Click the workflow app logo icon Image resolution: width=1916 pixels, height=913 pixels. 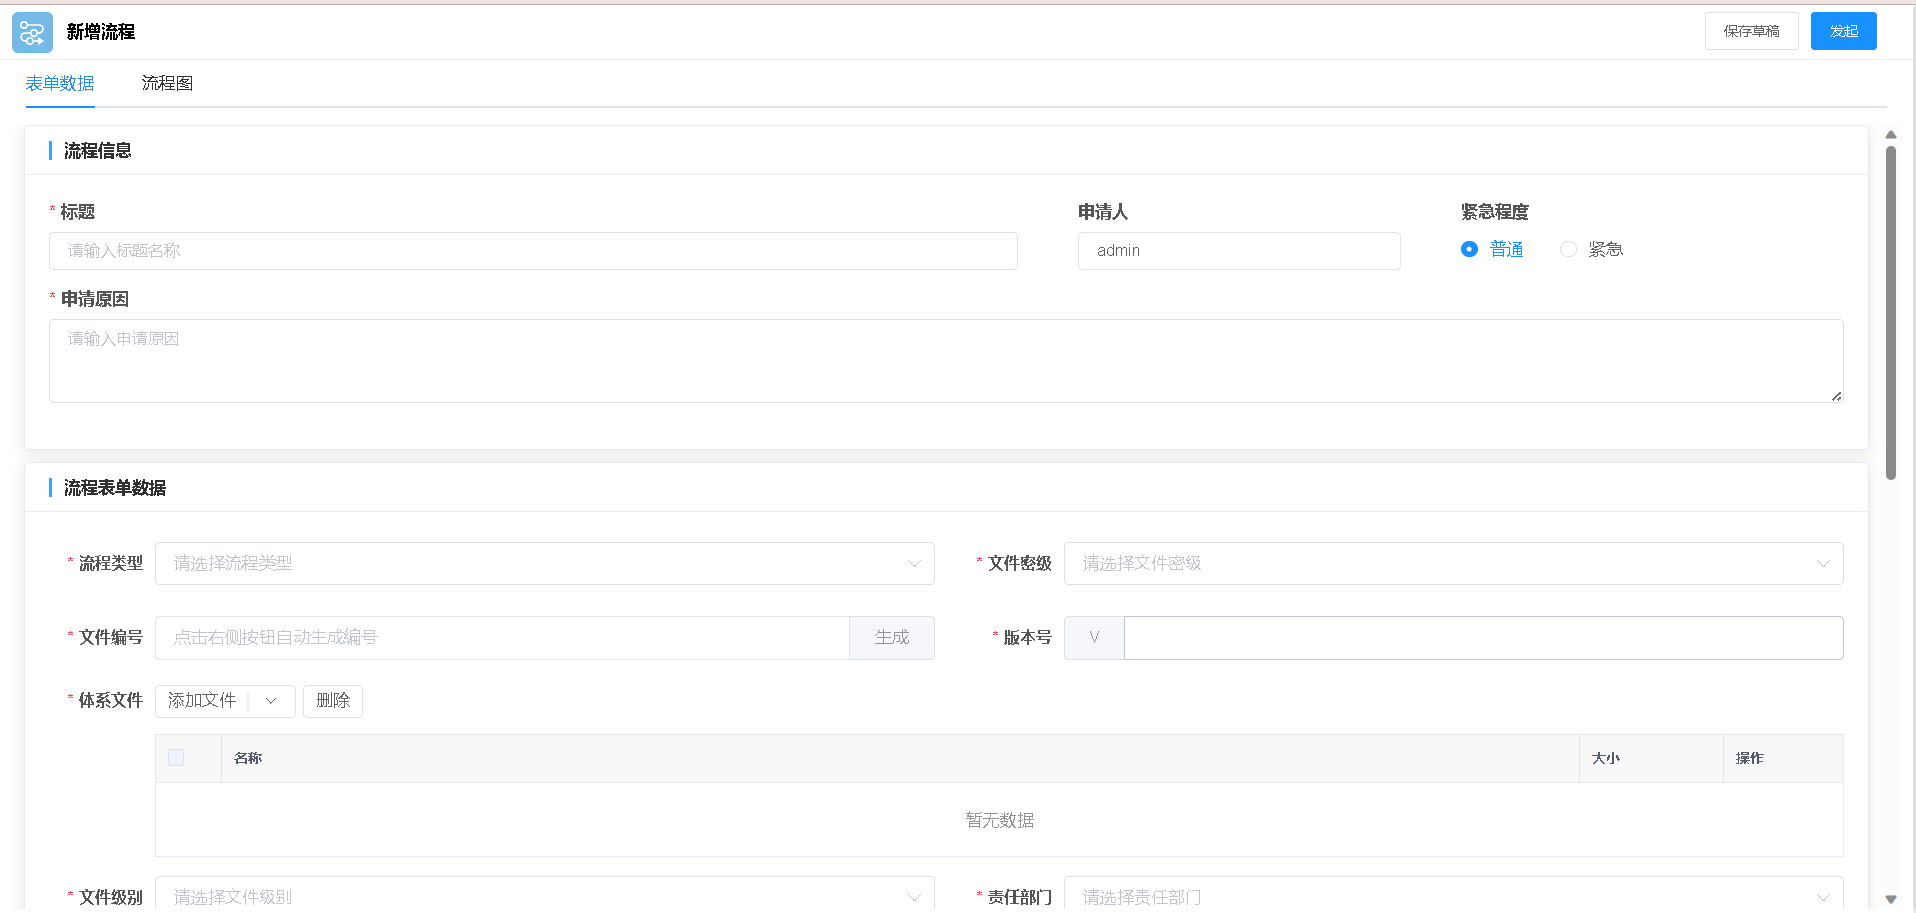[x=31, y=32]
